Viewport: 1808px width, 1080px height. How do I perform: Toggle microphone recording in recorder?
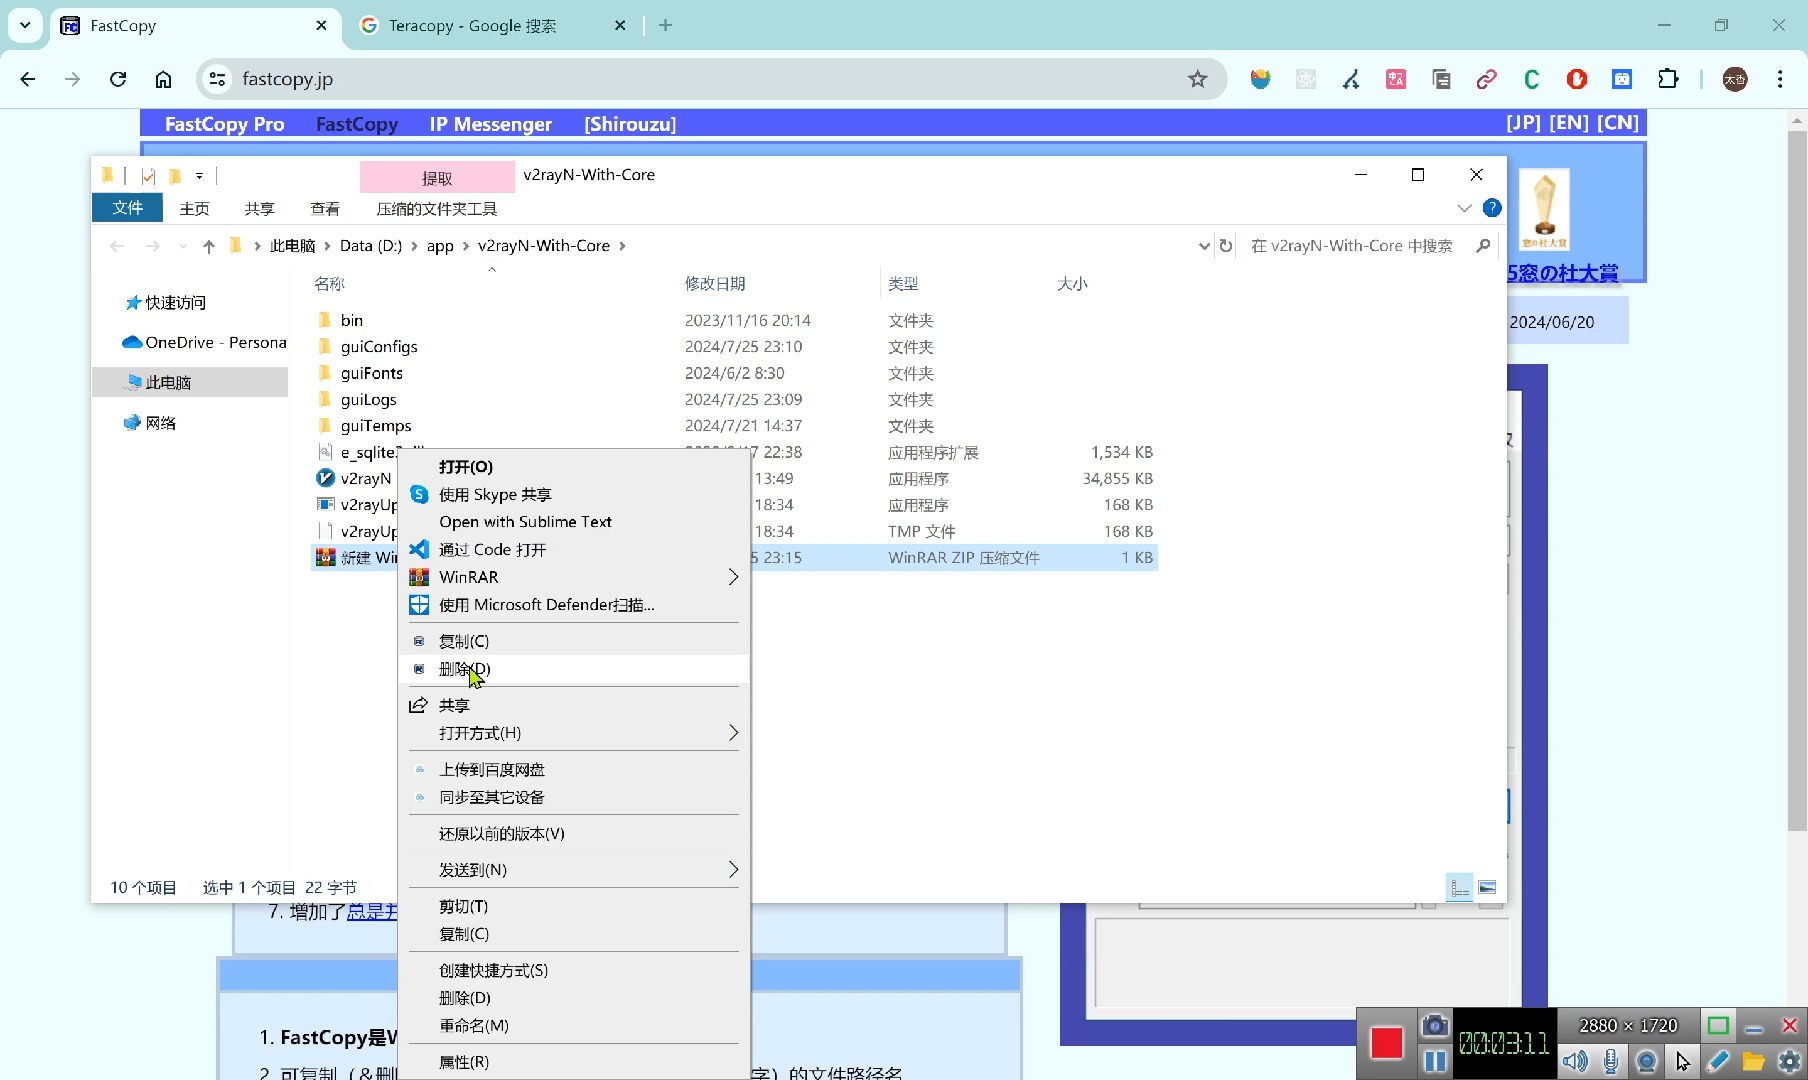pos(1611,1061)
